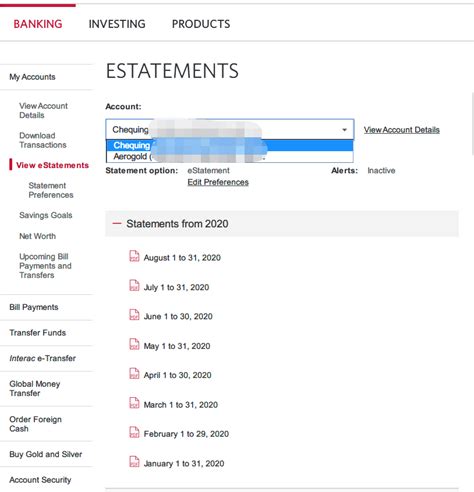Open the BANKING tab
Screen dimensions: 474x492
(x=38, y=24)
